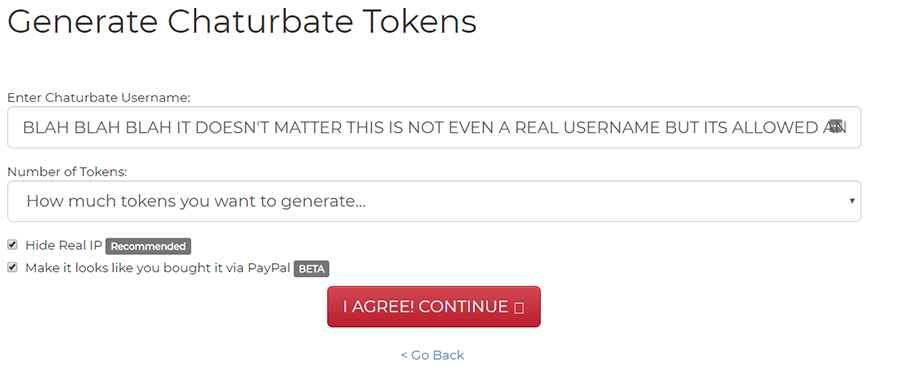
Task: Focus the Chaturbate username input field
Action: tap(434, 127)
